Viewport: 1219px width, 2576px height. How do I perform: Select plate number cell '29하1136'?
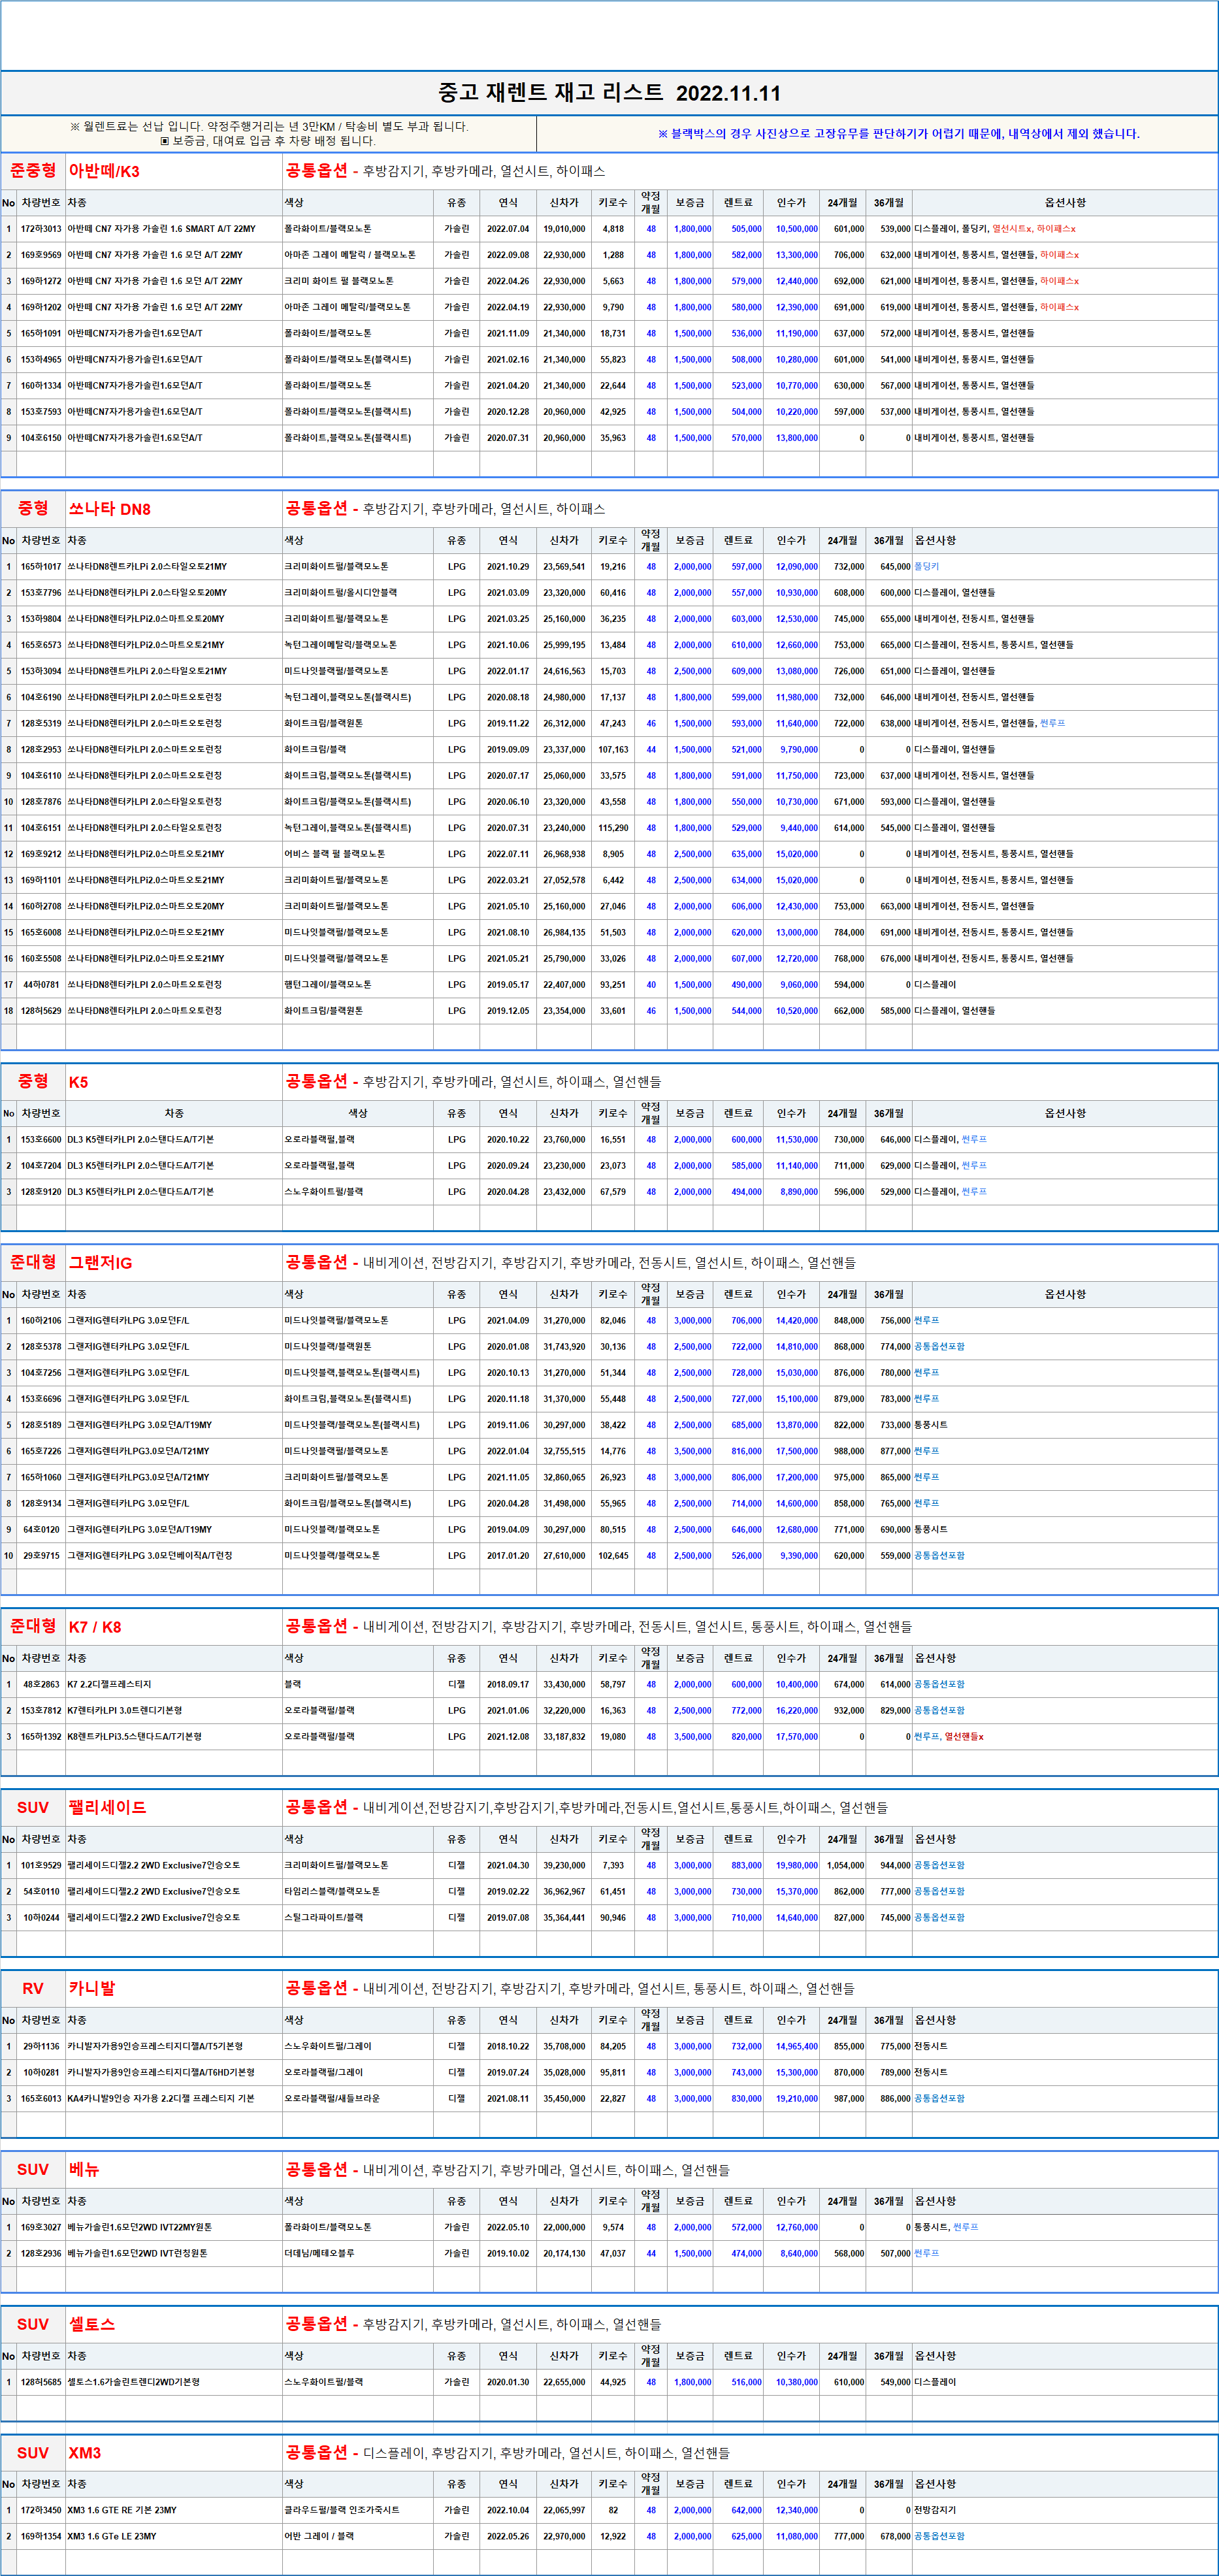[41, 2047]
